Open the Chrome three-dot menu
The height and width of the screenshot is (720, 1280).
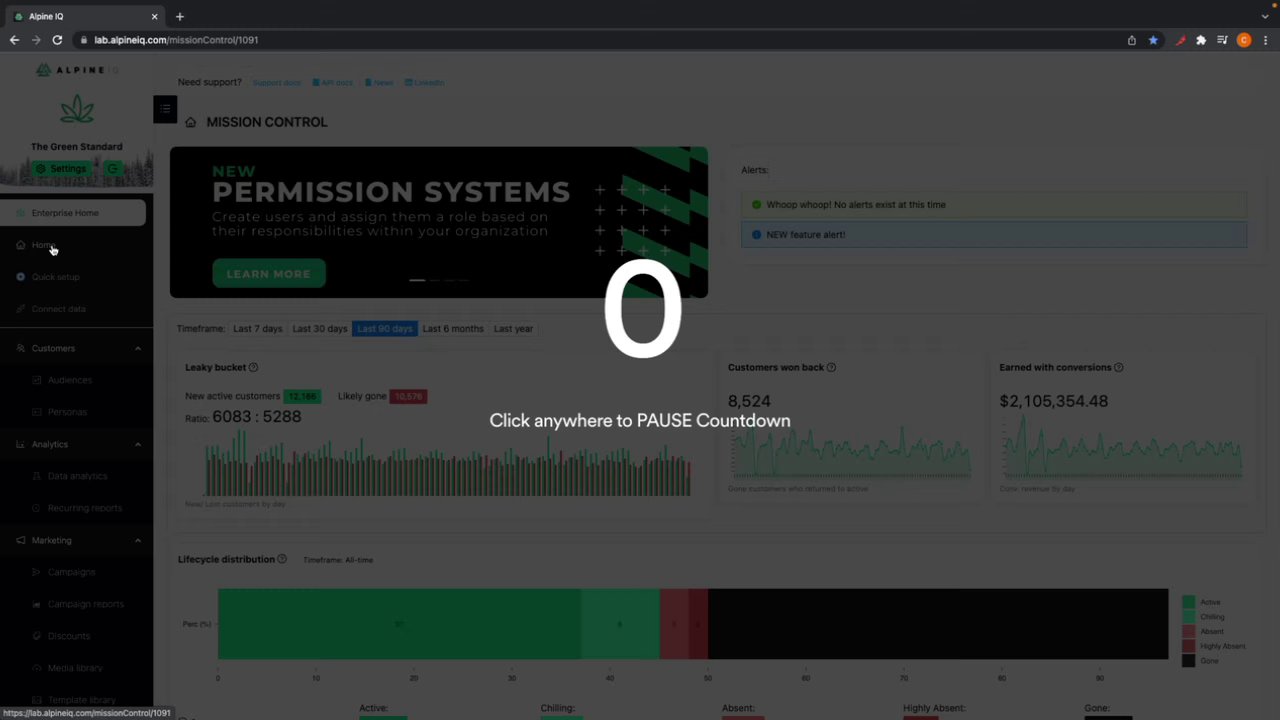tap(1266, 40)
